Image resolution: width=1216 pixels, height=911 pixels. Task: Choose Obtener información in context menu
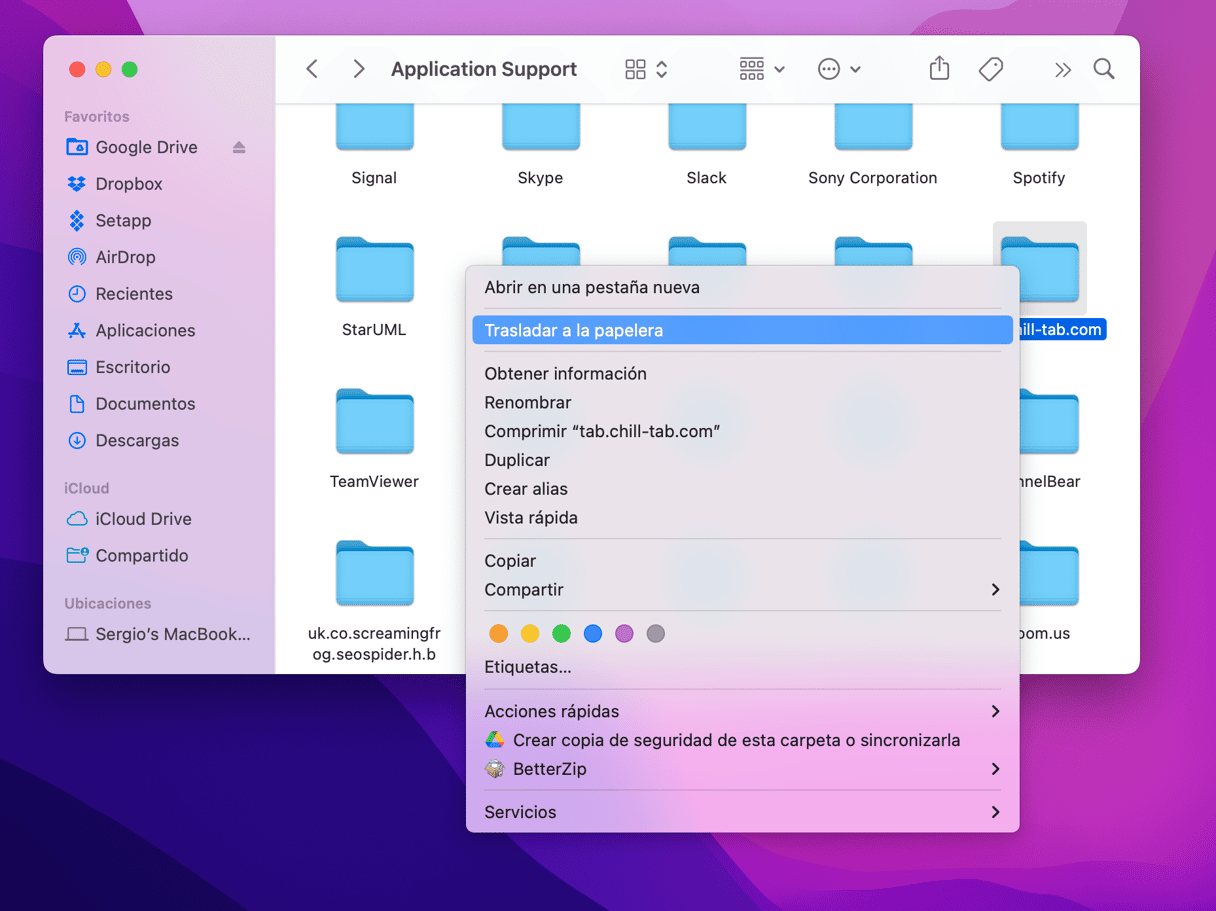point(743,374)
